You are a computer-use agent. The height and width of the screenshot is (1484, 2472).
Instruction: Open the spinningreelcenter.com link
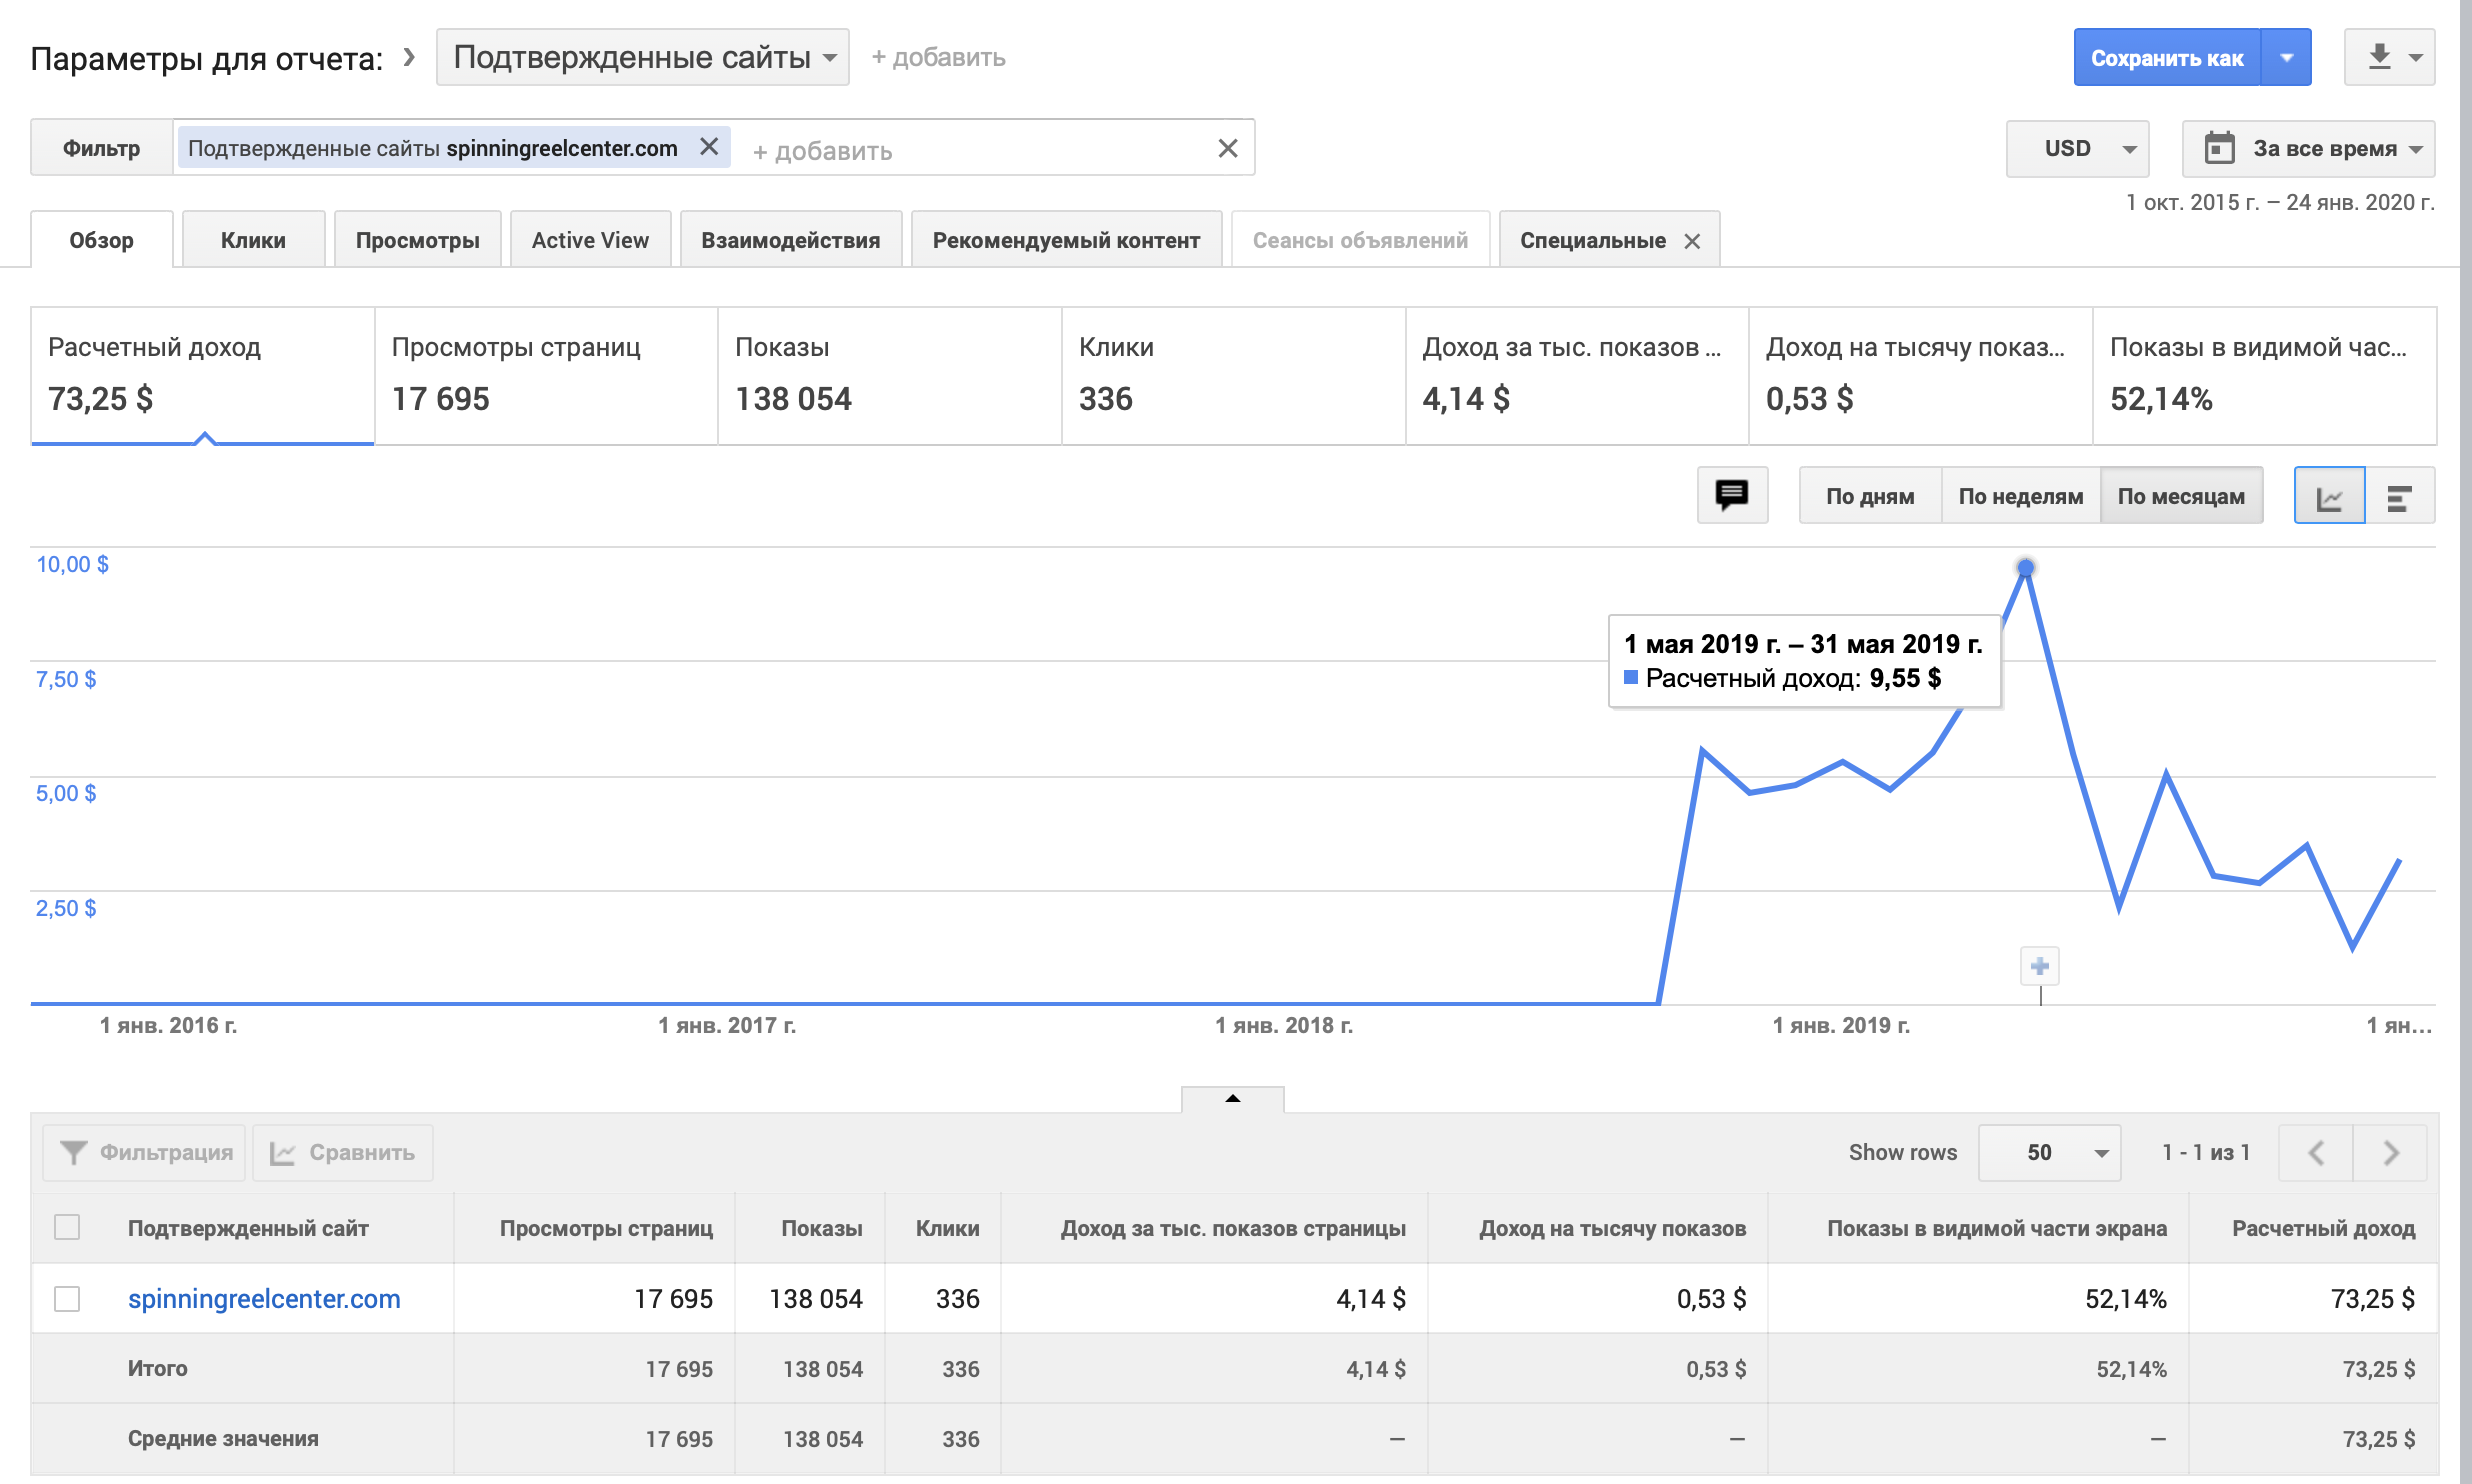tap(264, 1298)
